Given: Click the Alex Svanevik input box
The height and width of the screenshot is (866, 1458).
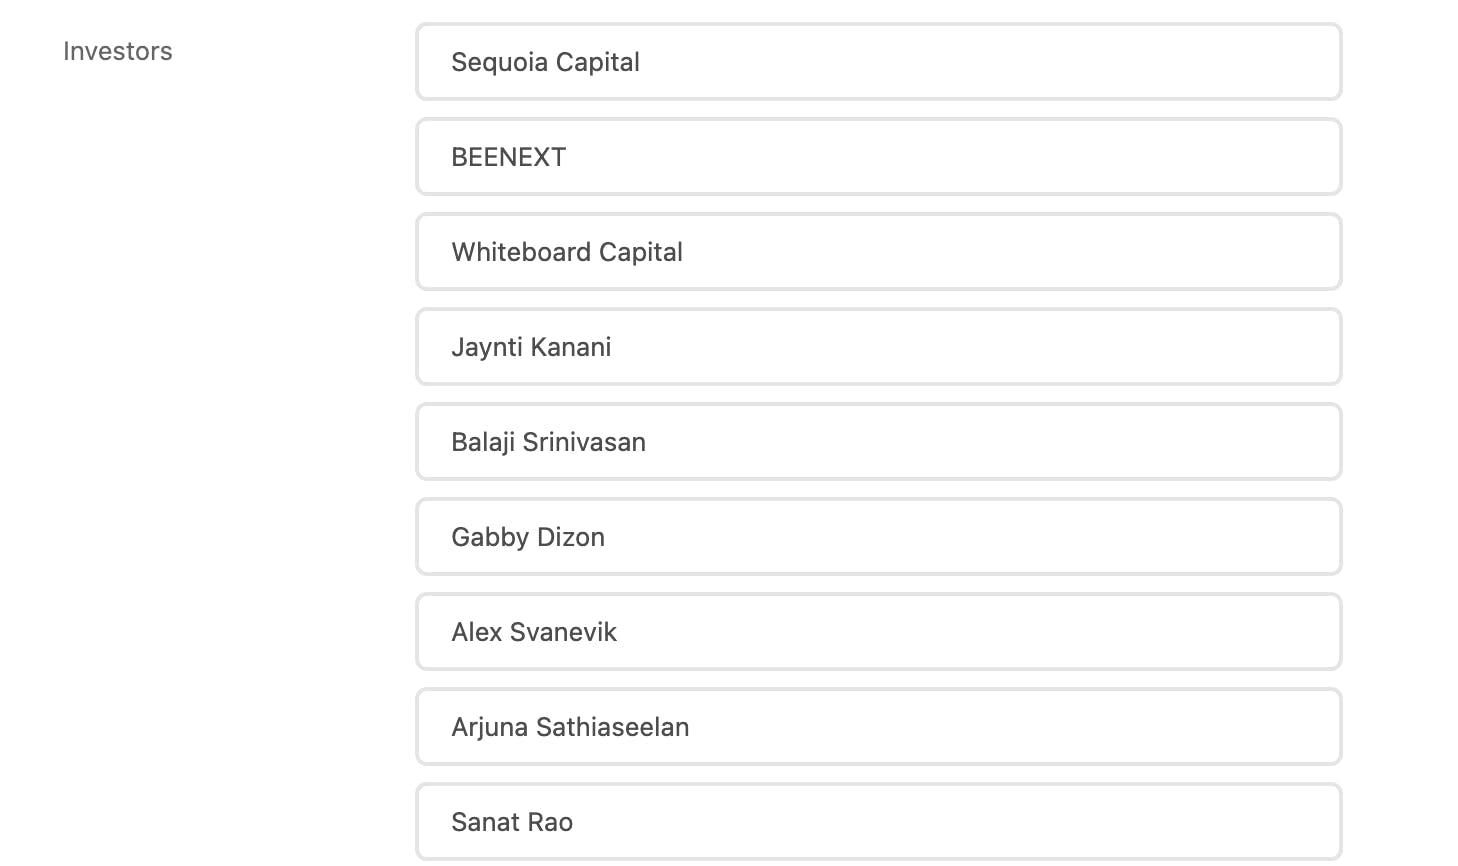Looking at the screenshot, I should (878, 632).
